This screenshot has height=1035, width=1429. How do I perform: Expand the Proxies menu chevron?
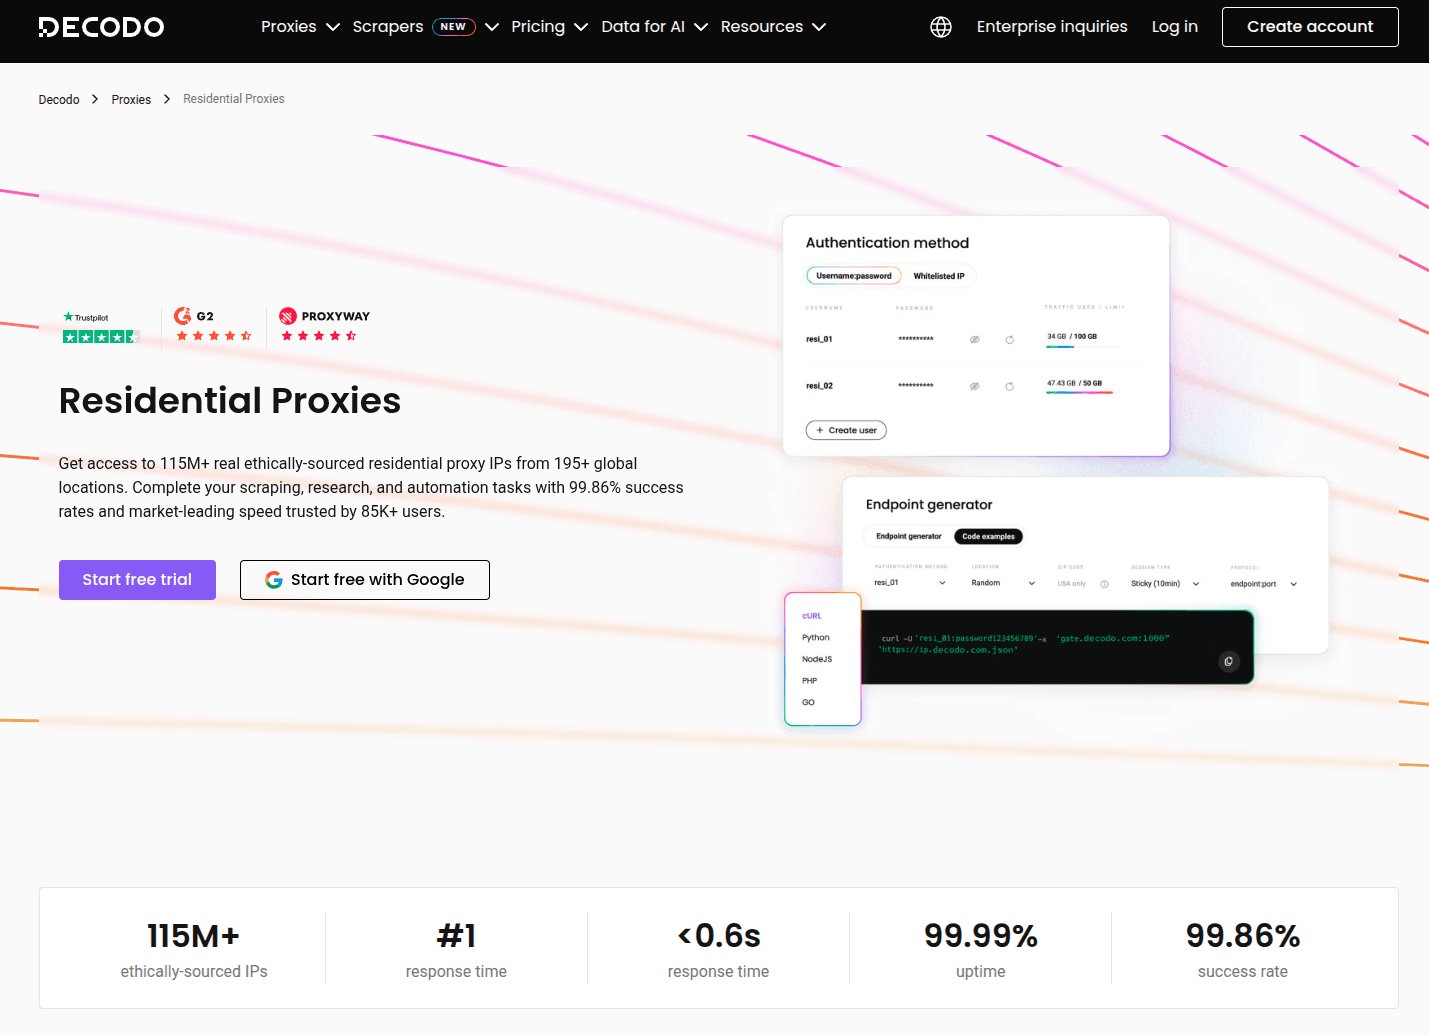tap(333, 27)
